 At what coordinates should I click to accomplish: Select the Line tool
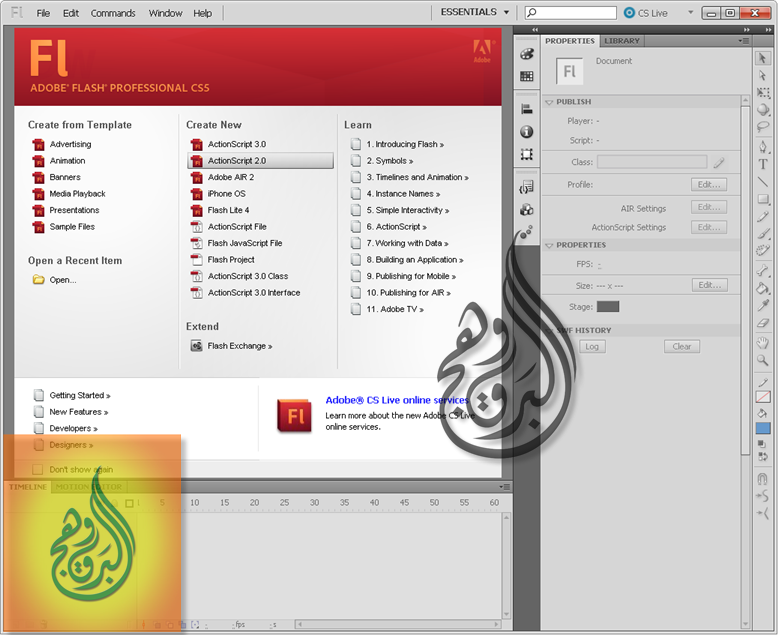(x=763, y=182)
